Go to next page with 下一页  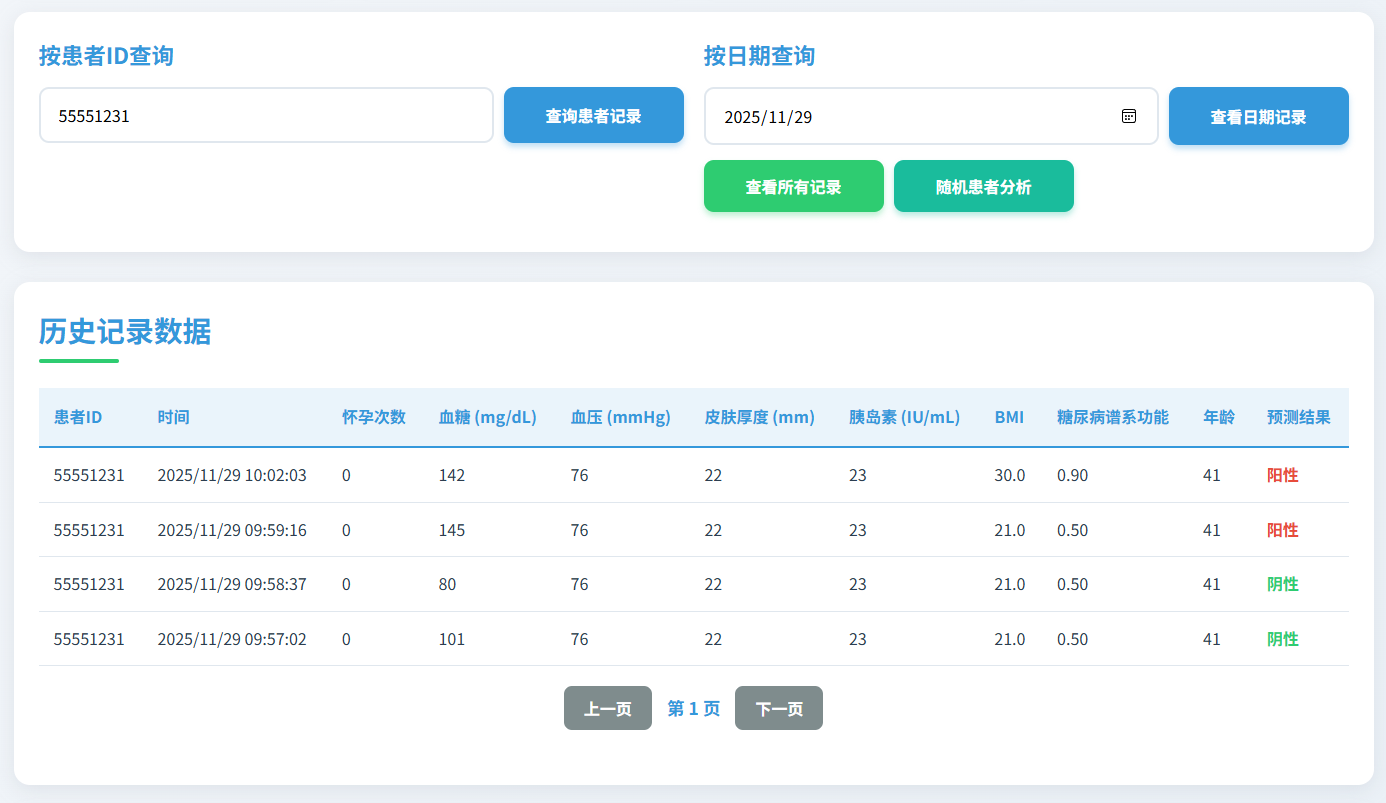(779, 708)
